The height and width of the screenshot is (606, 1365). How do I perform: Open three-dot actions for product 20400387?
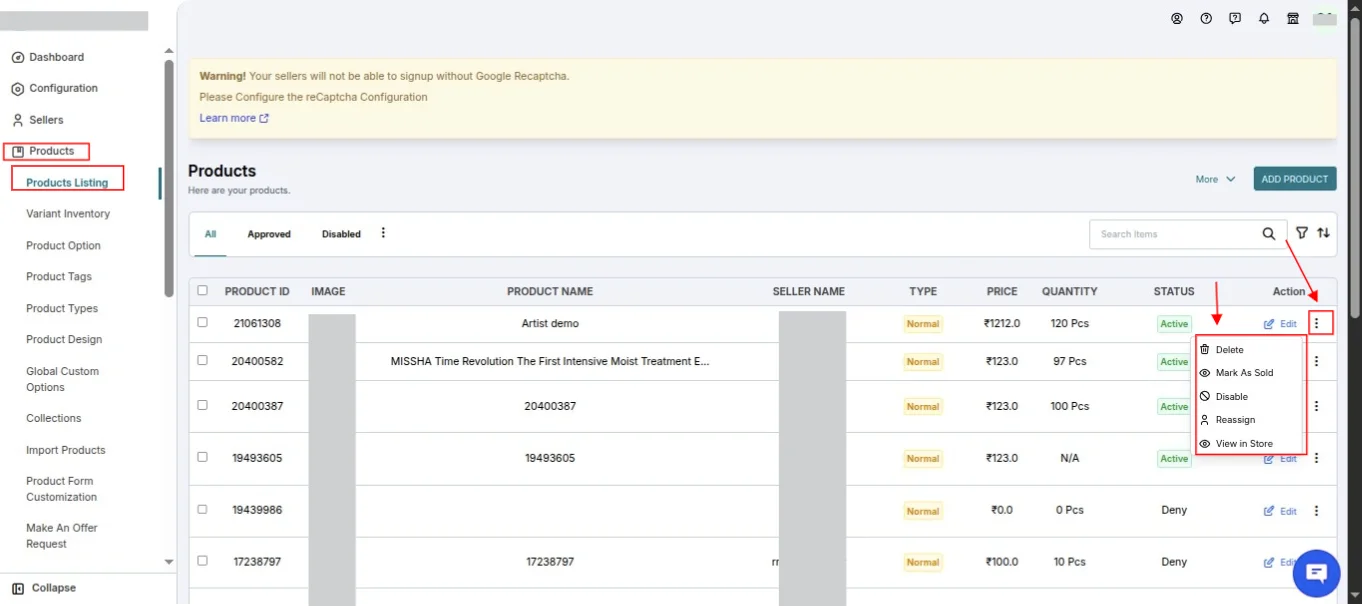1316,406
